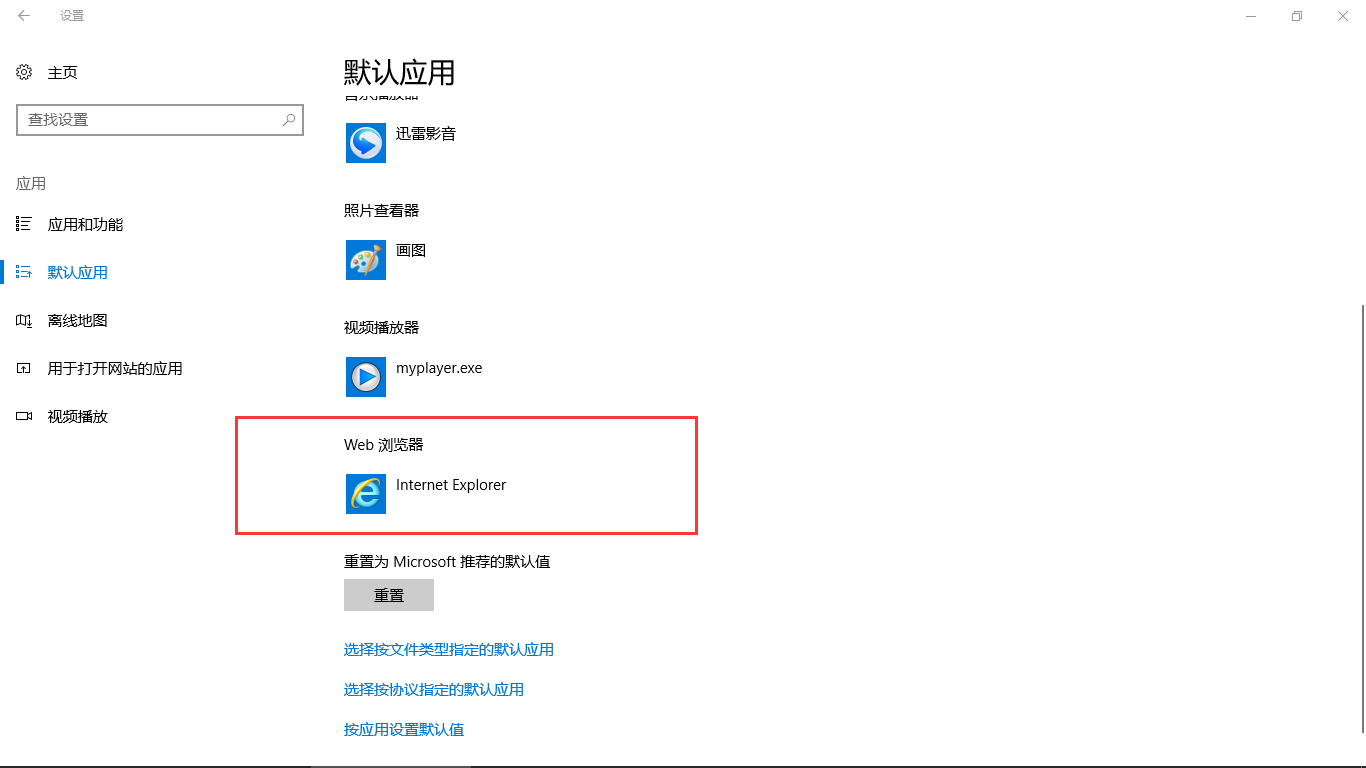Open the 迅雷影音 music player icon
This screenshot has width=1366, height=768.
tap(365, 142)
